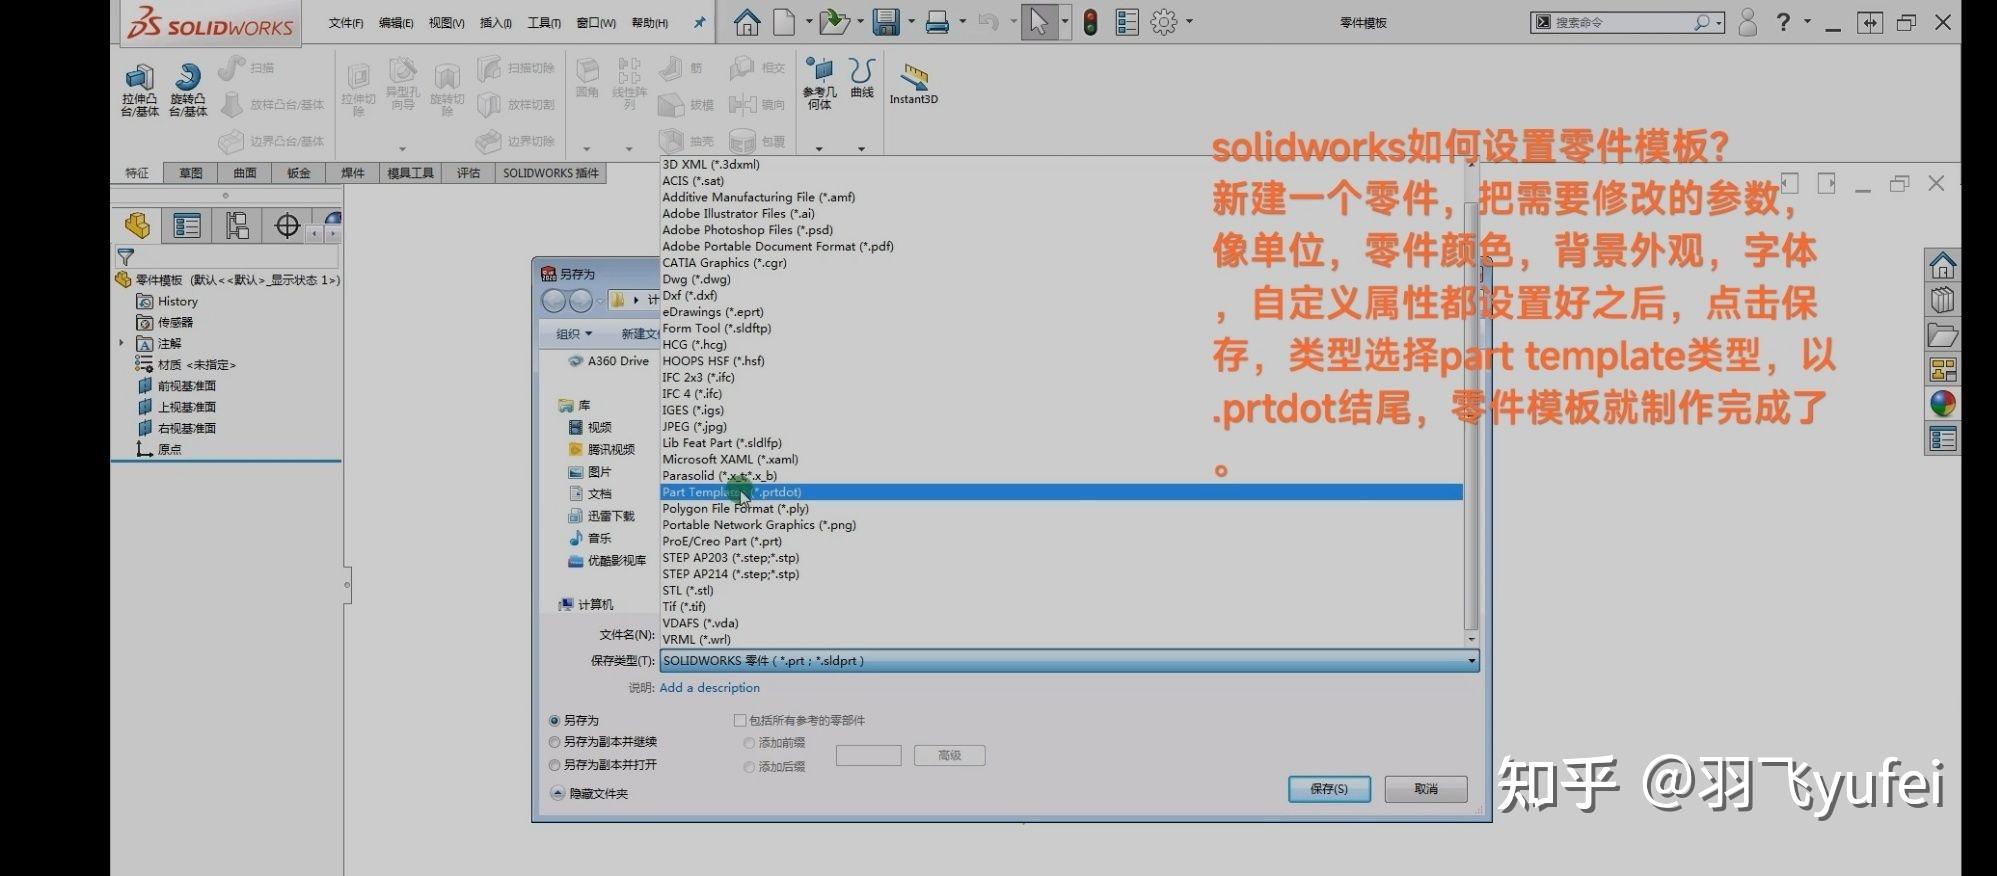Open the Curves tool
This screenshot has width=1997, height=876.
862,78
